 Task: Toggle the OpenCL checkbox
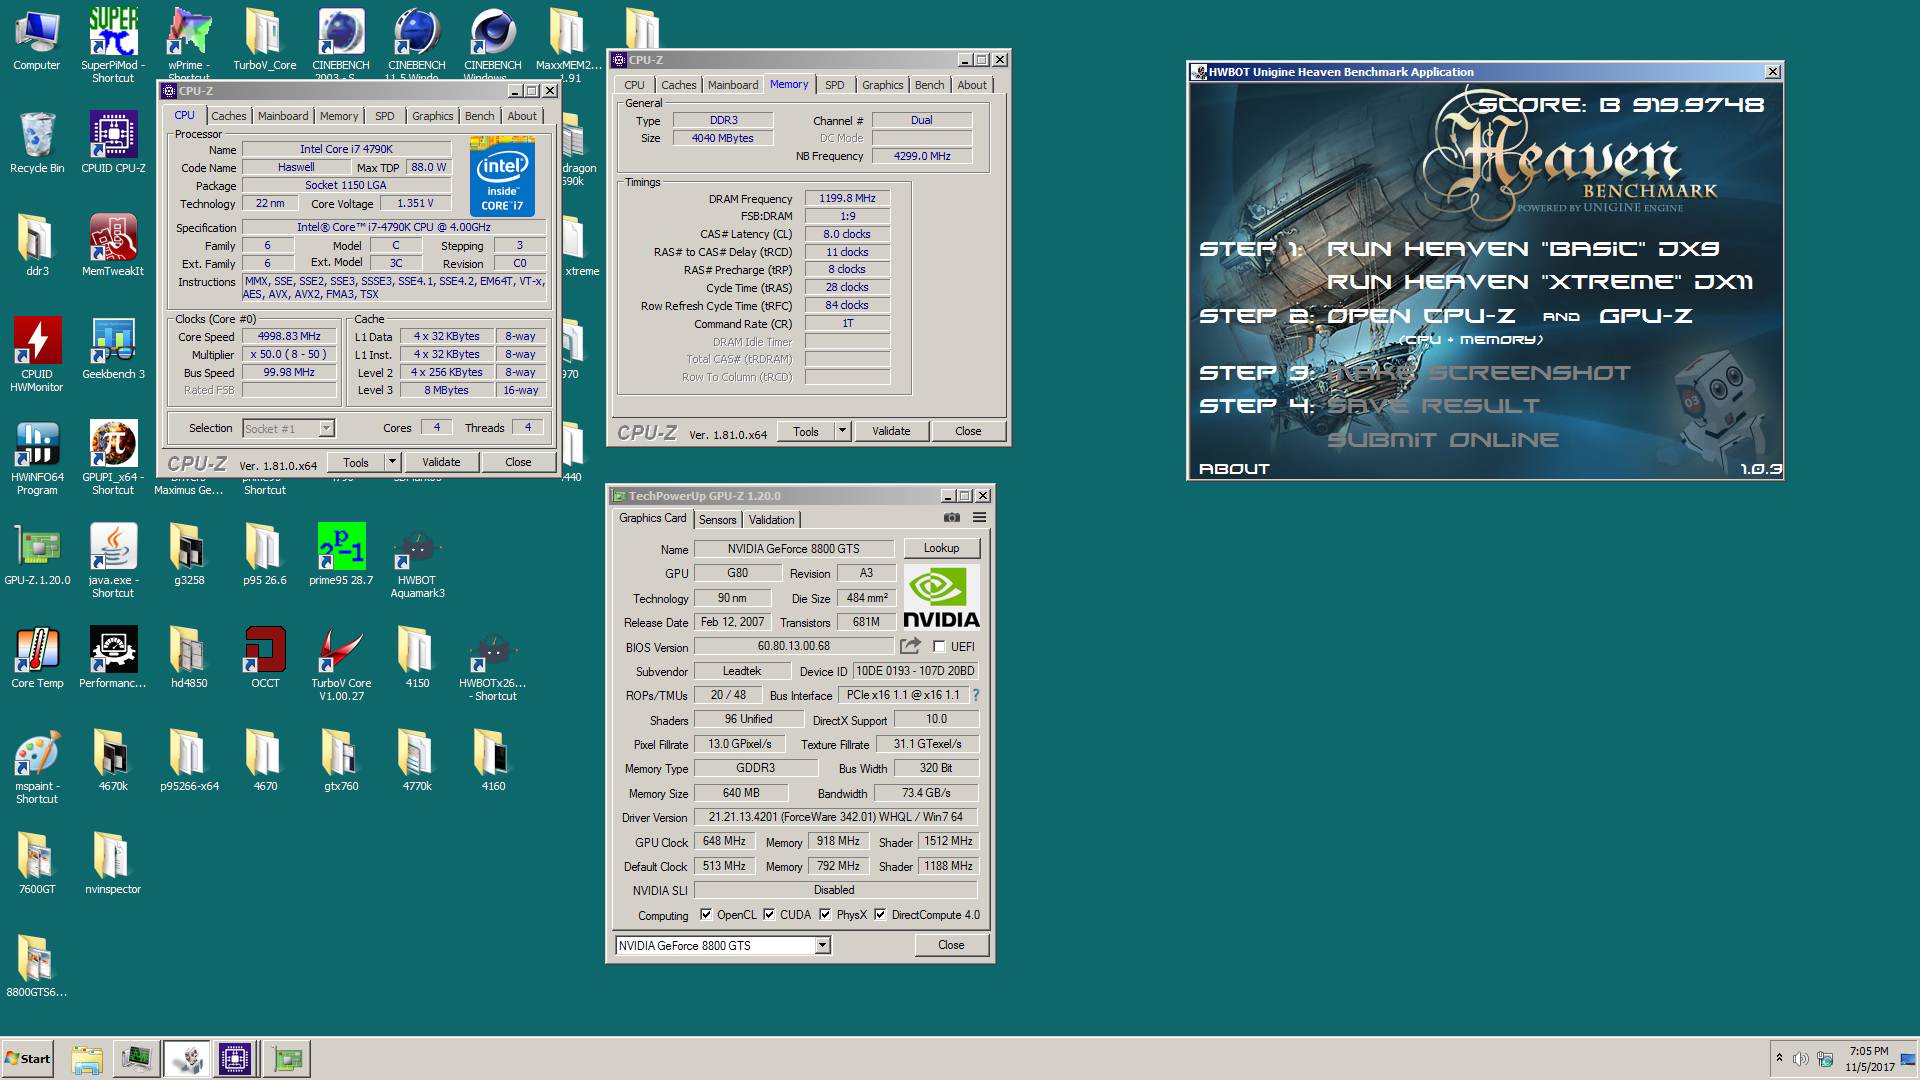click(x=706, y=914)
